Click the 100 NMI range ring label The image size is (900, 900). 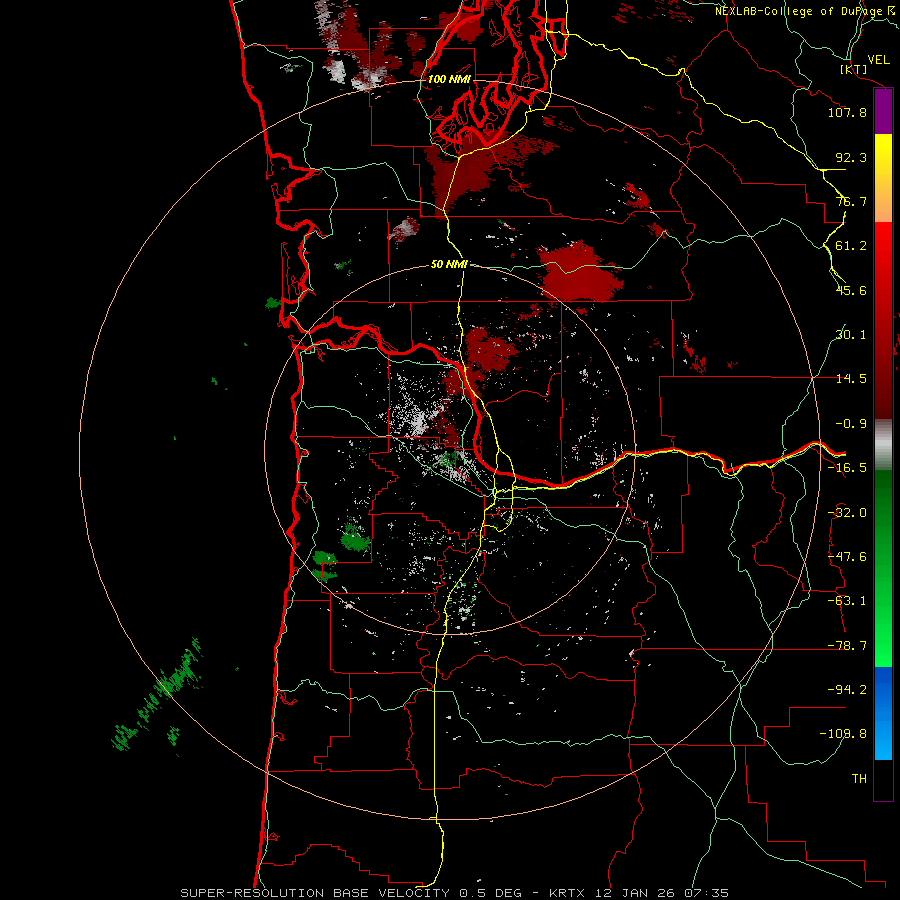(x=449, y=79)
